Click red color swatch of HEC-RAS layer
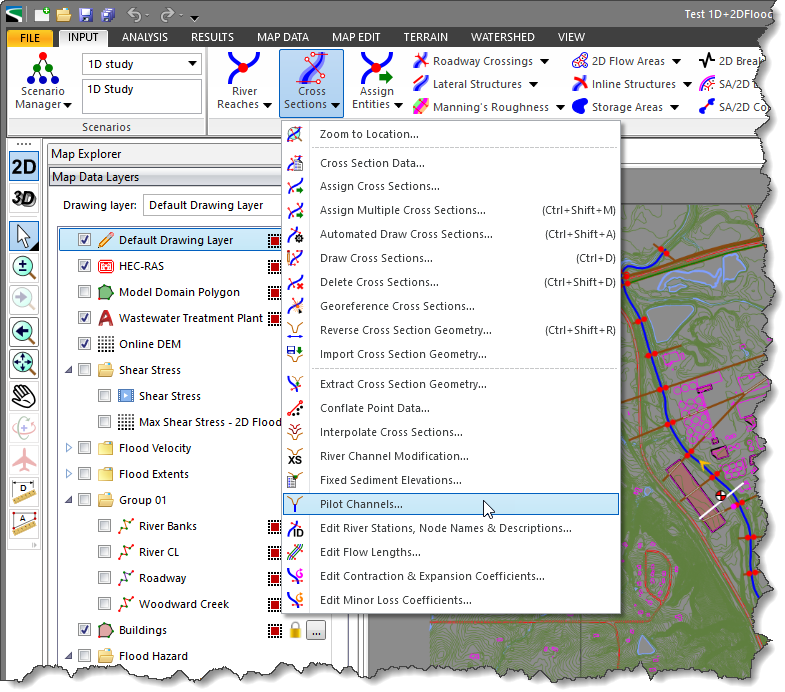The height and width of the screenshot is (692, 785). [x=274, y=266]
